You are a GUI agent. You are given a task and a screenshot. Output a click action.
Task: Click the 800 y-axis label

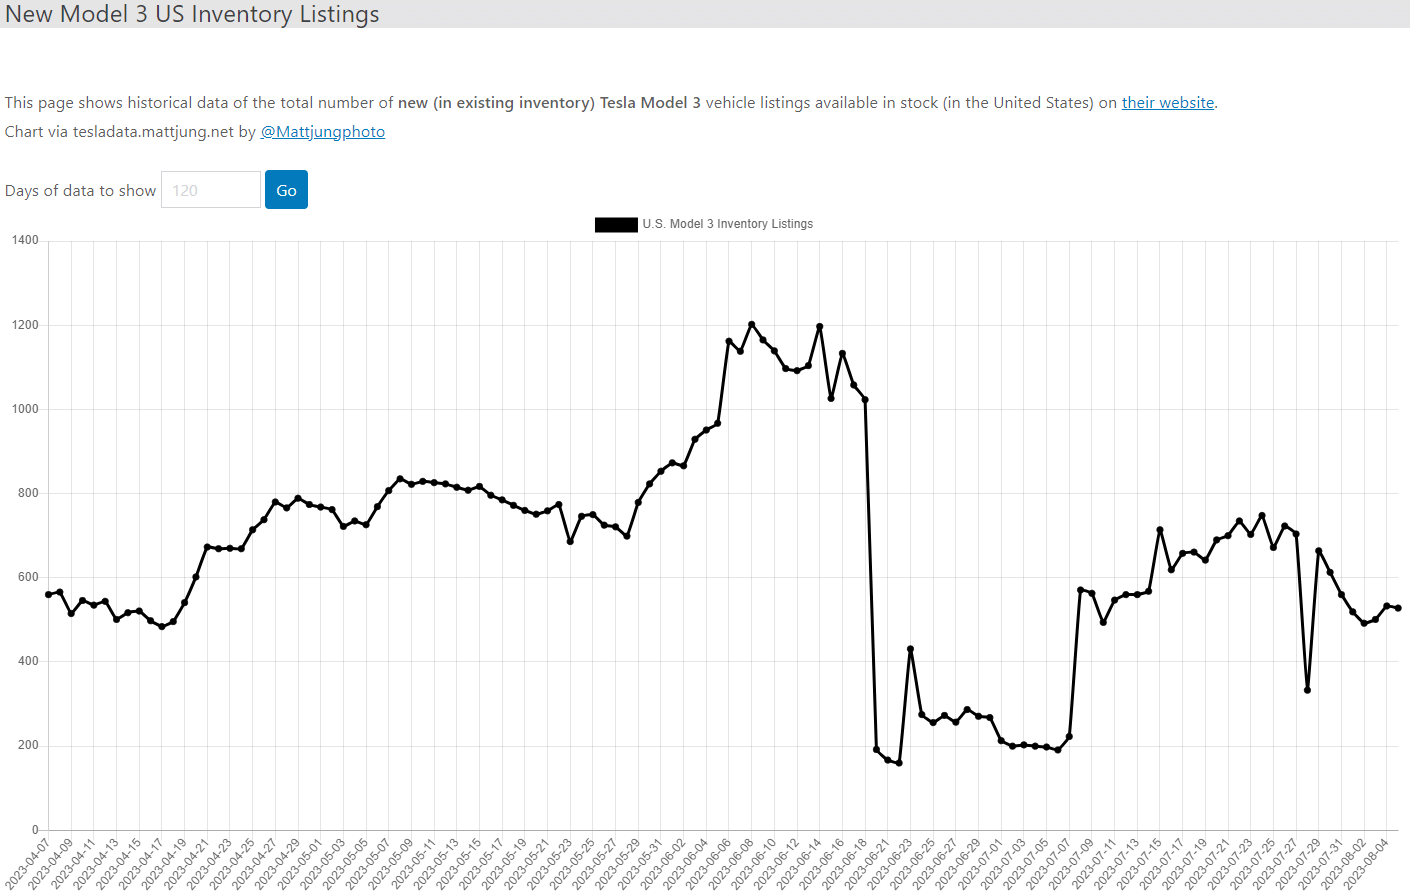click(x=29, y=493)
